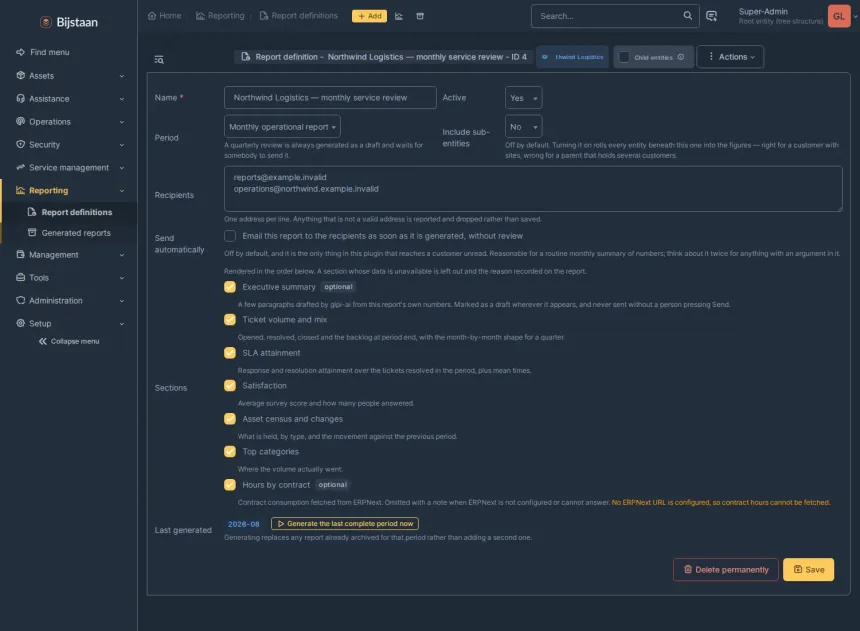Expand the Service management chevron
Viewport: 860px width, 631px height.
(x=122, y=168)
